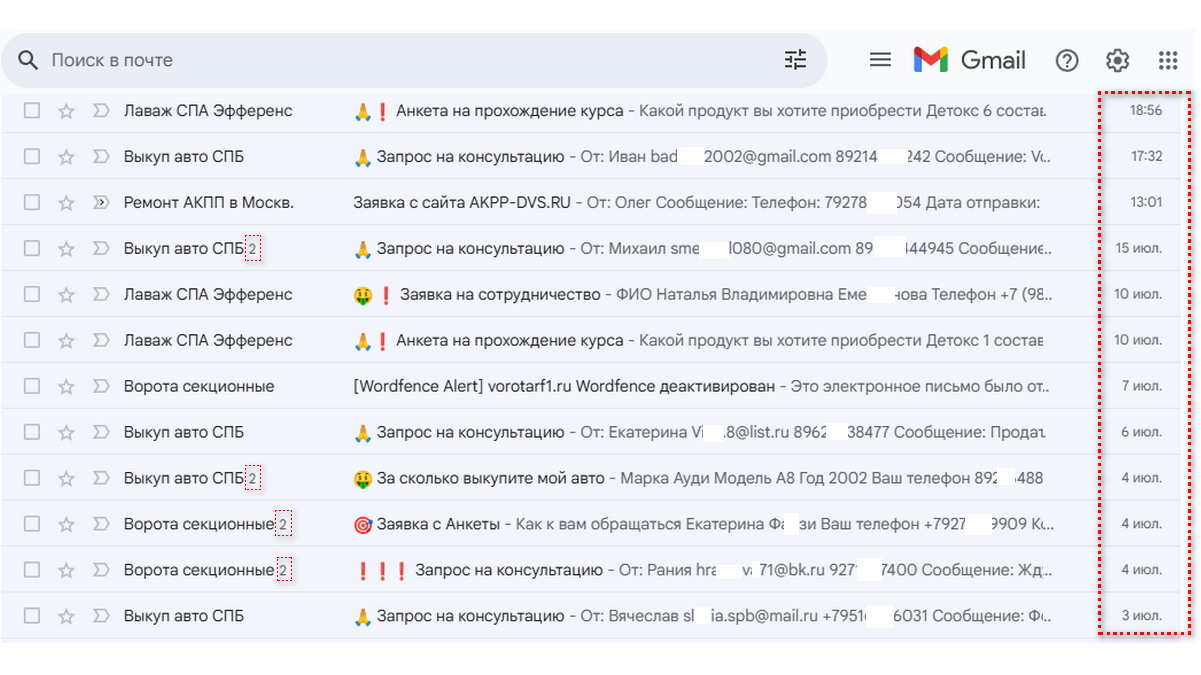The width and height of the screenshot is (1201, 675).
Task: Open the Help question mark icon
Action: [1067, 60]
